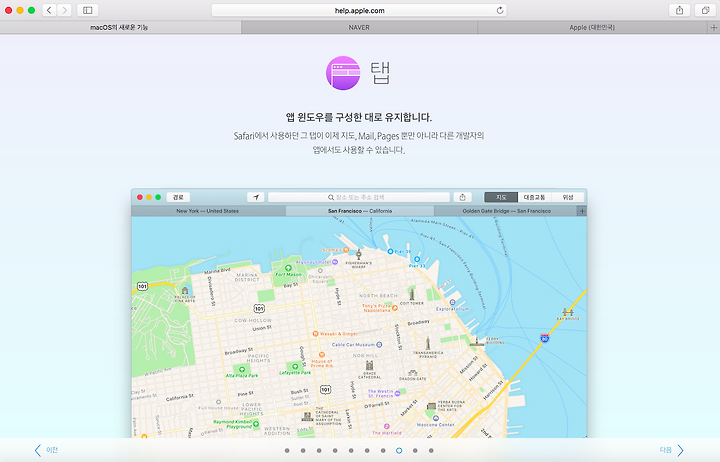Go forward with Safari's forward arrow
Viewport: 720px width, 462px height.
64,10
